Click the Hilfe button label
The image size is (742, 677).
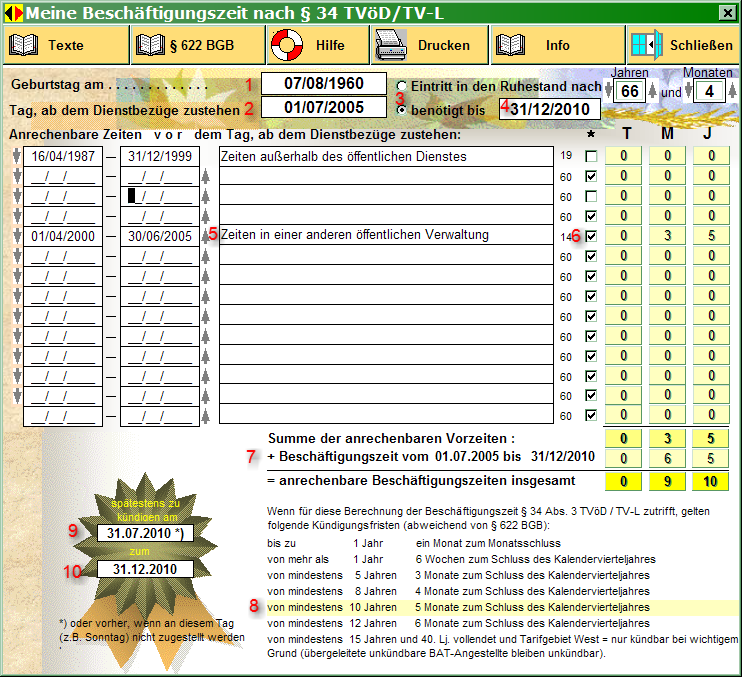[x=330, y=45]
